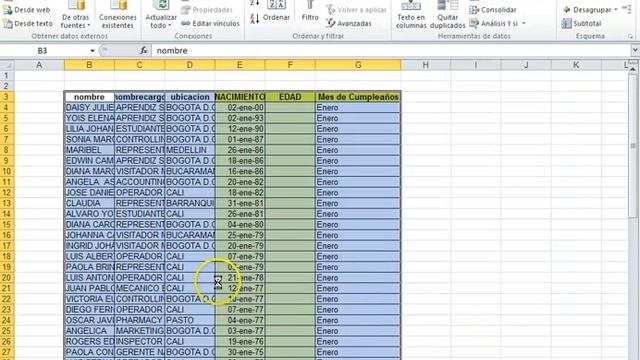Click the Mes de Cumpleaños header cell
The height and width of the screenshot is (360, 640).
358,97
